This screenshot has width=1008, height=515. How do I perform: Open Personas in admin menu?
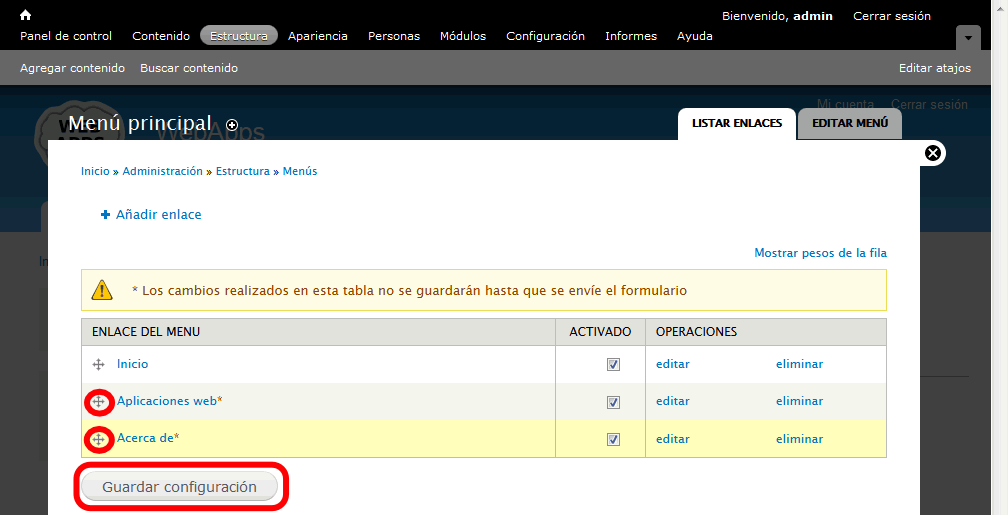click(393, 36)
